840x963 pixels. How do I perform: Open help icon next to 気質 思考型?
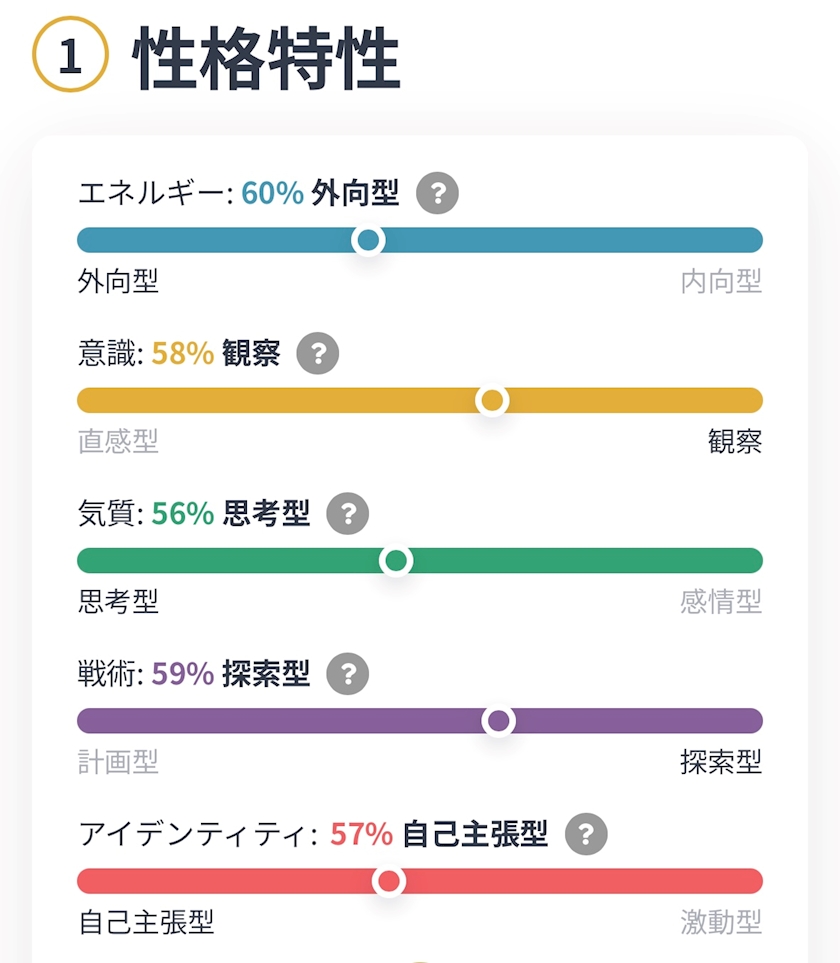point(348,513)
